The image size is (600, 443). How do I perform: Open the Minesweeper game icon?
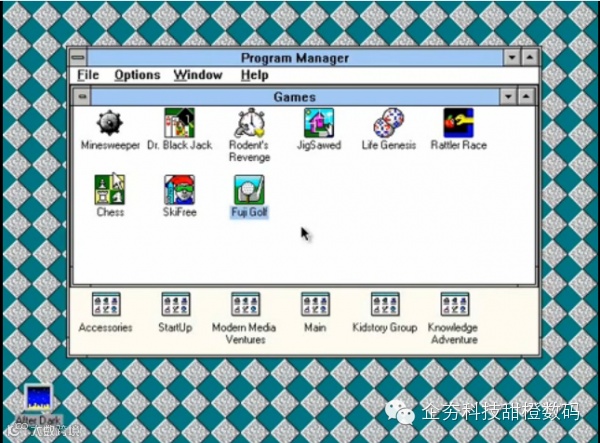[110, 123]
